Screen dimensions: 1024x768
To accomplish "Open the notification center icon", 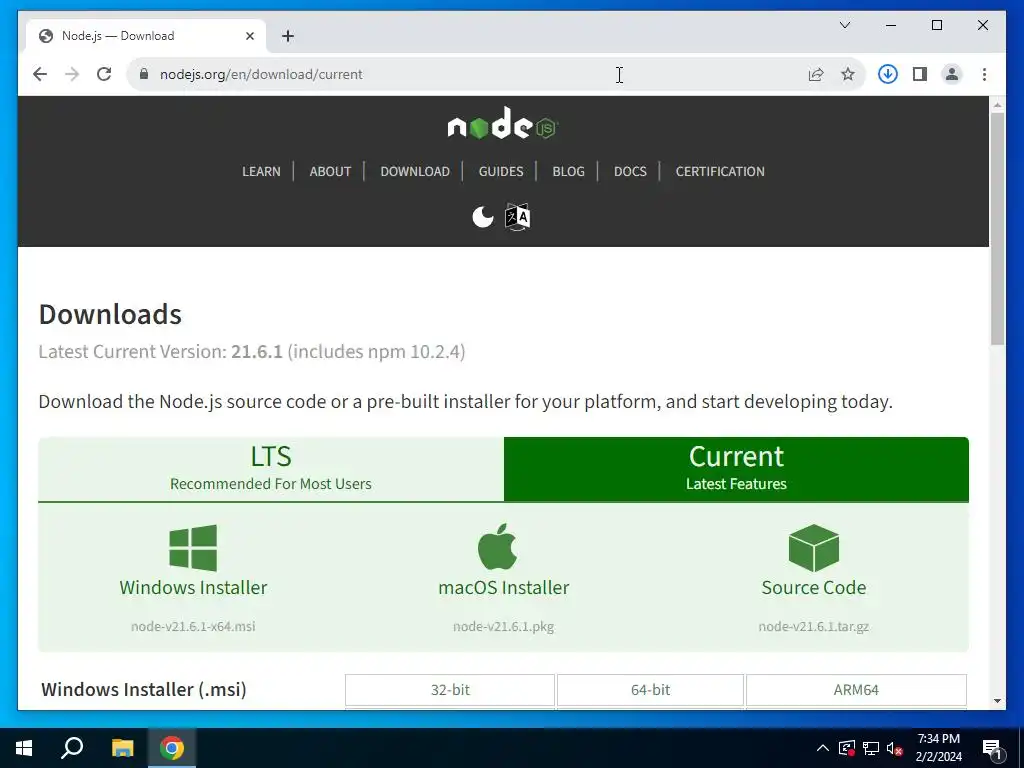I will click(992, 748).
